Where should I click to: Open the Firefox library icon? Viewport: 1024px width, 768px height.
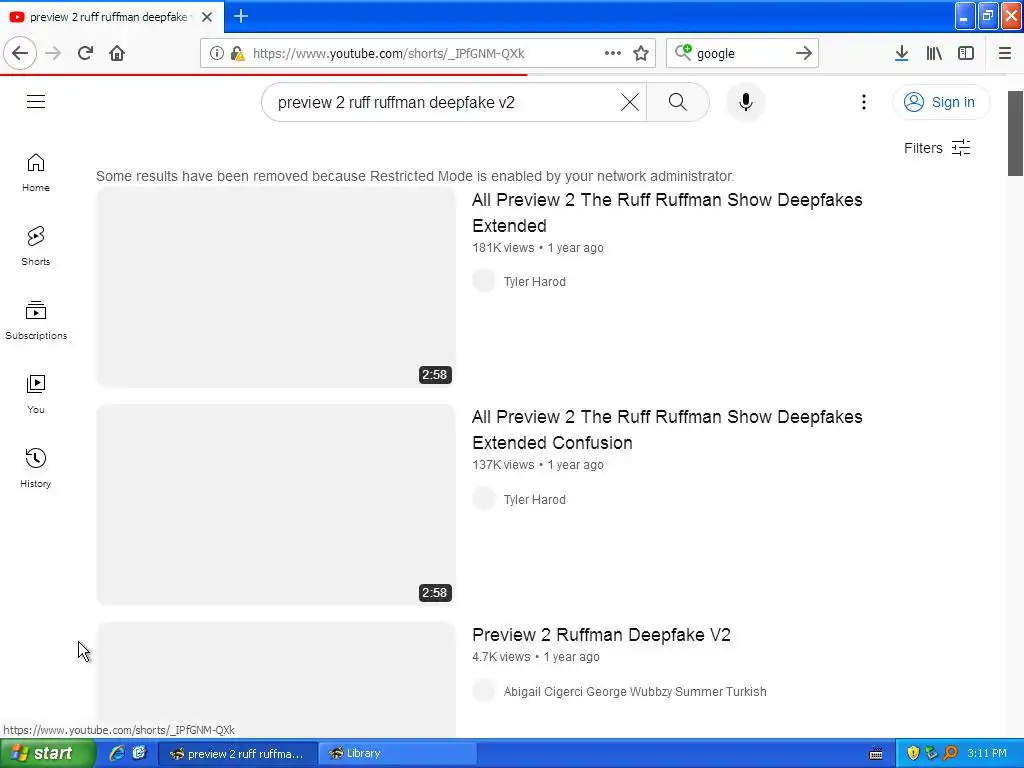click(934, 53)
